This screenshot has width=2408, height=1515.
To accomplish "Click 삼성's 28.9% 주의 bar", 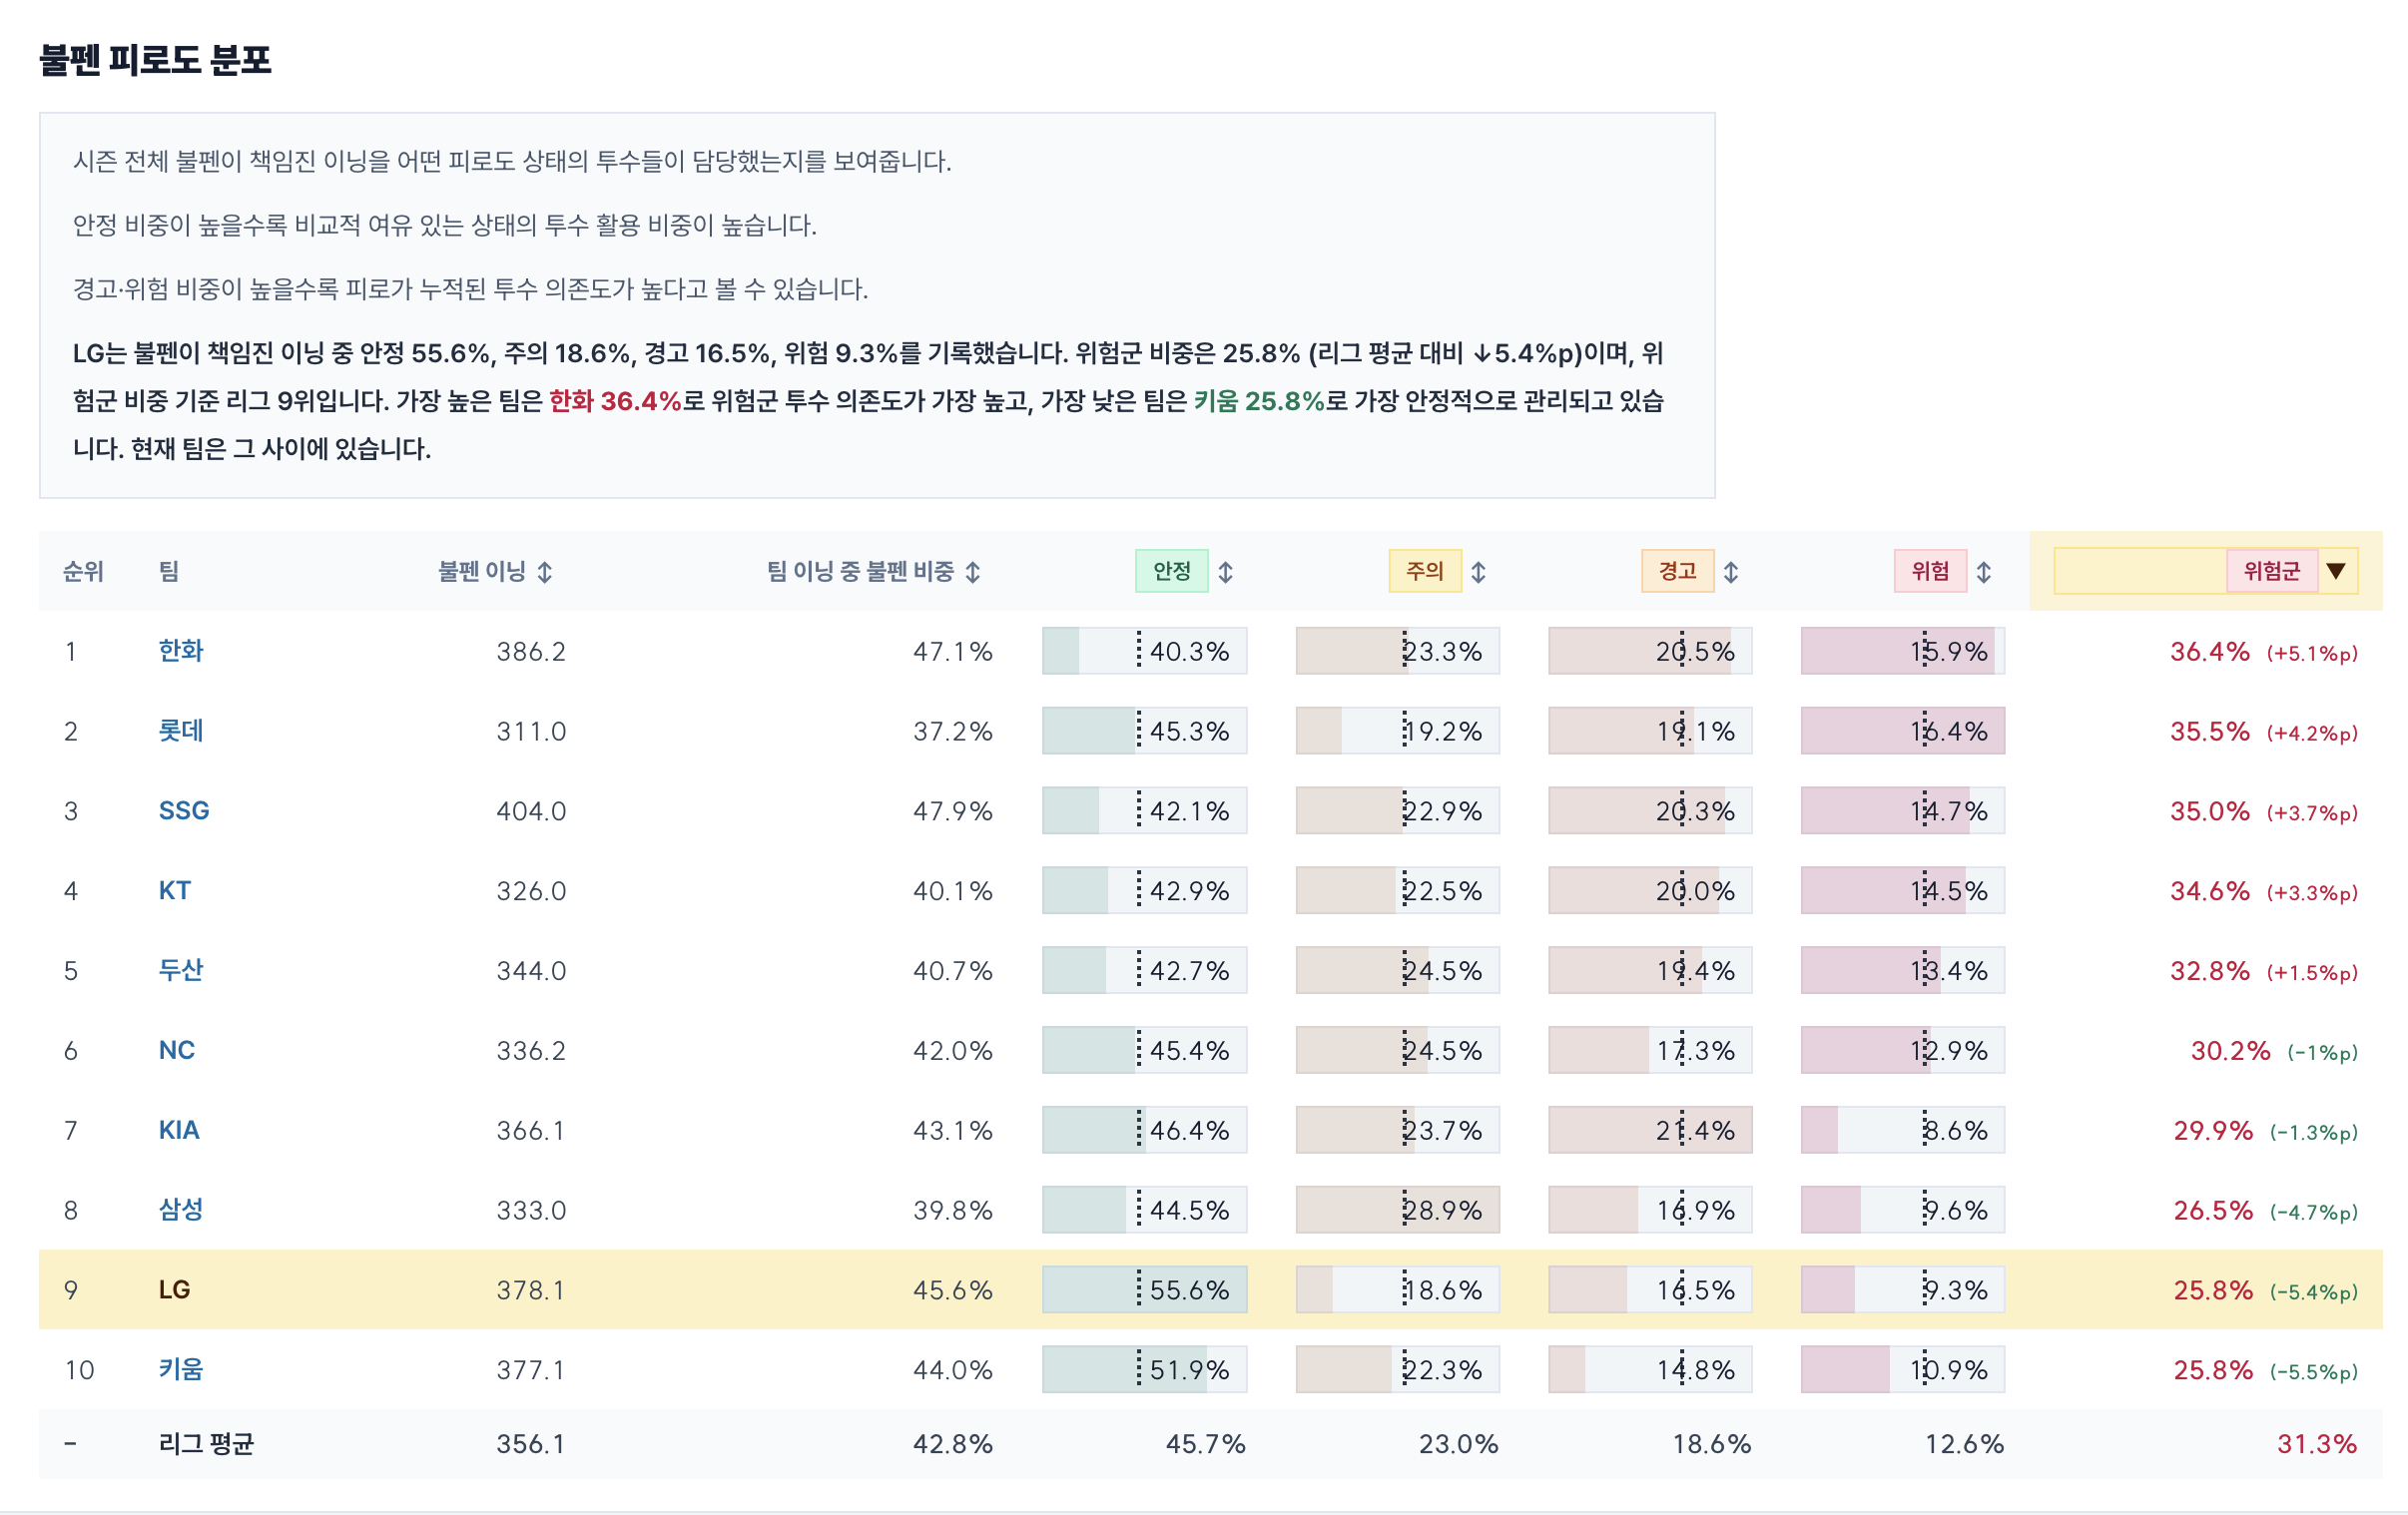I will (x=1398, y=1210).
